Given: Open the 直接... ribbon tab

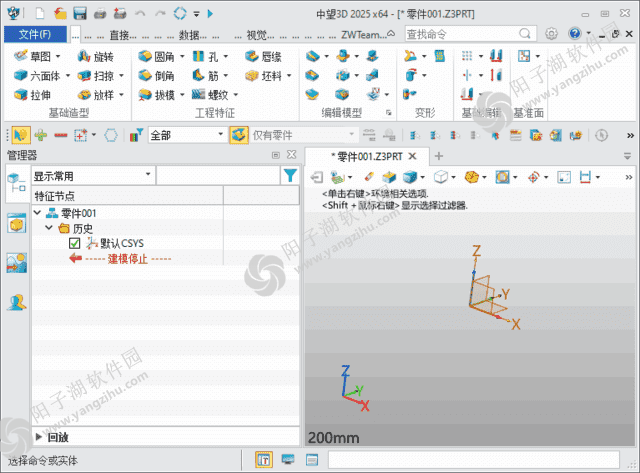Looking at the screenshot, I should [x=123, y=35].
